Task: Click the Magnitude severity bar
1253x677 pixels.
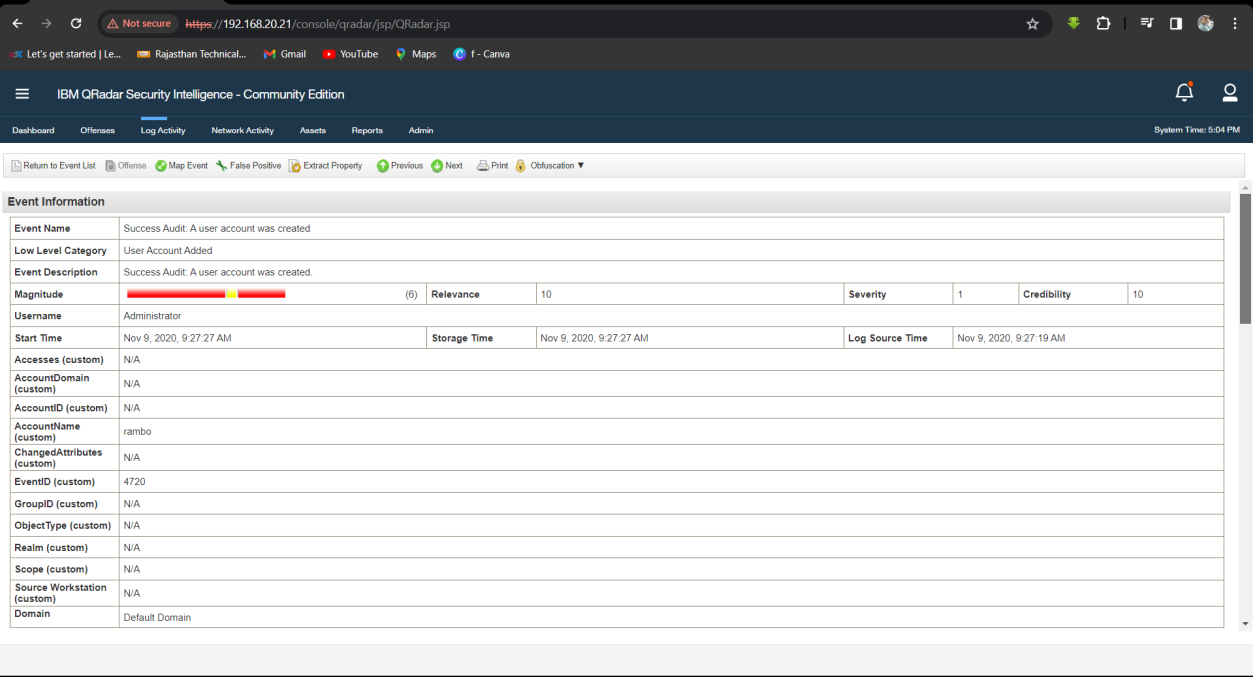Action: (206, 294)
